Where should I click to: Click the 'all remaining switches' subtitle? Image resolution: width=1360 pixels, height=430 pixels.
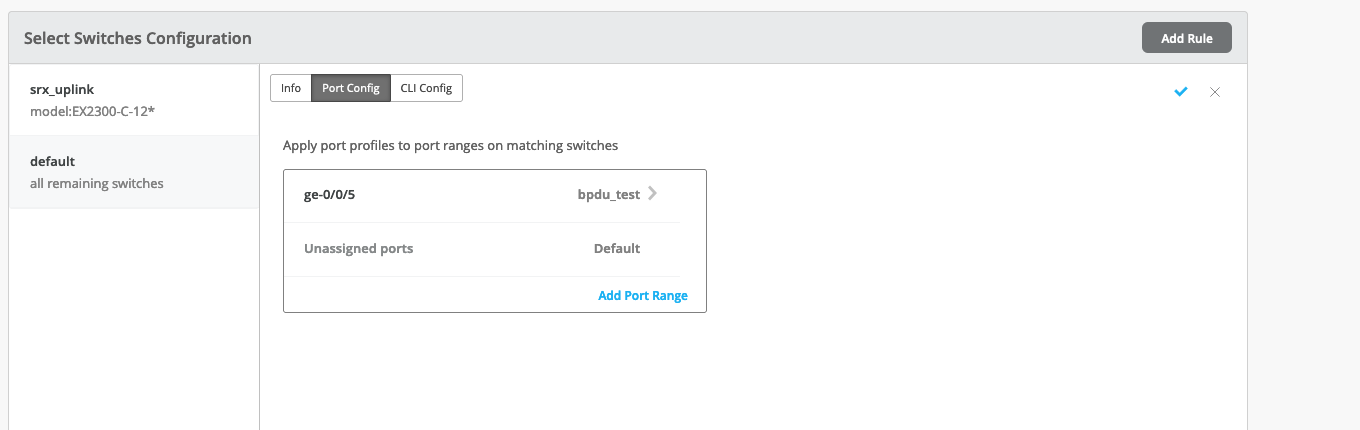pyautogui.click(x=96, y=183)
